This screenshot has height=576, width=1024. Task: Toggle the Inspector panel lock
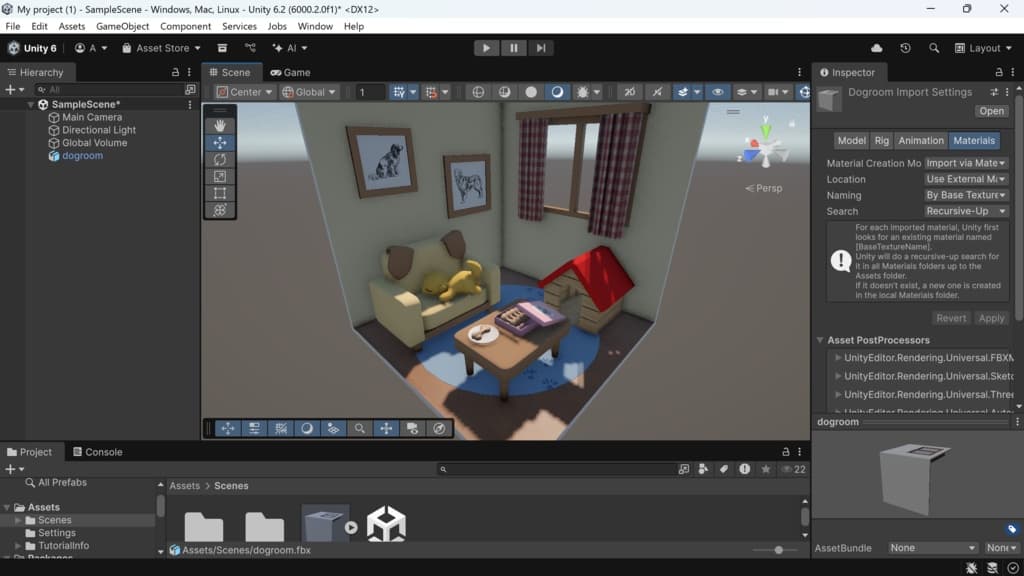[x=997, y=73]
